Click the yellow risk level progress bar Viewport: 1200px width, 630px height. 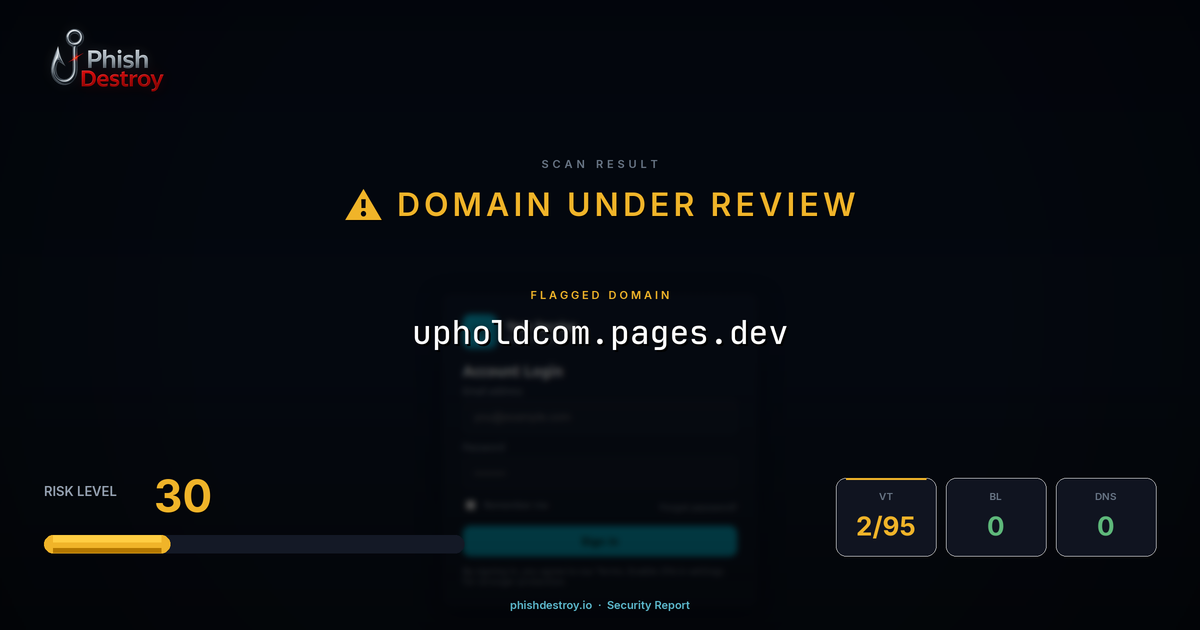[106, 543]
